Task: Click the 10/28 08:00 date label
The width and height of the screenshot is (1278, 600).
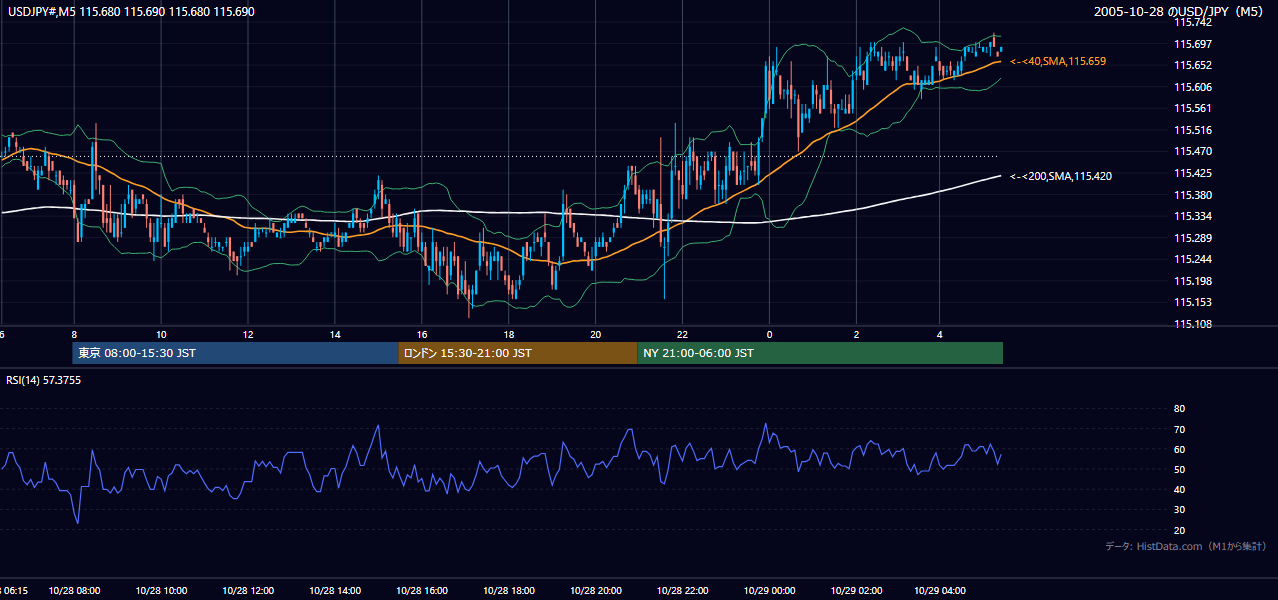Action: [74, 591]
